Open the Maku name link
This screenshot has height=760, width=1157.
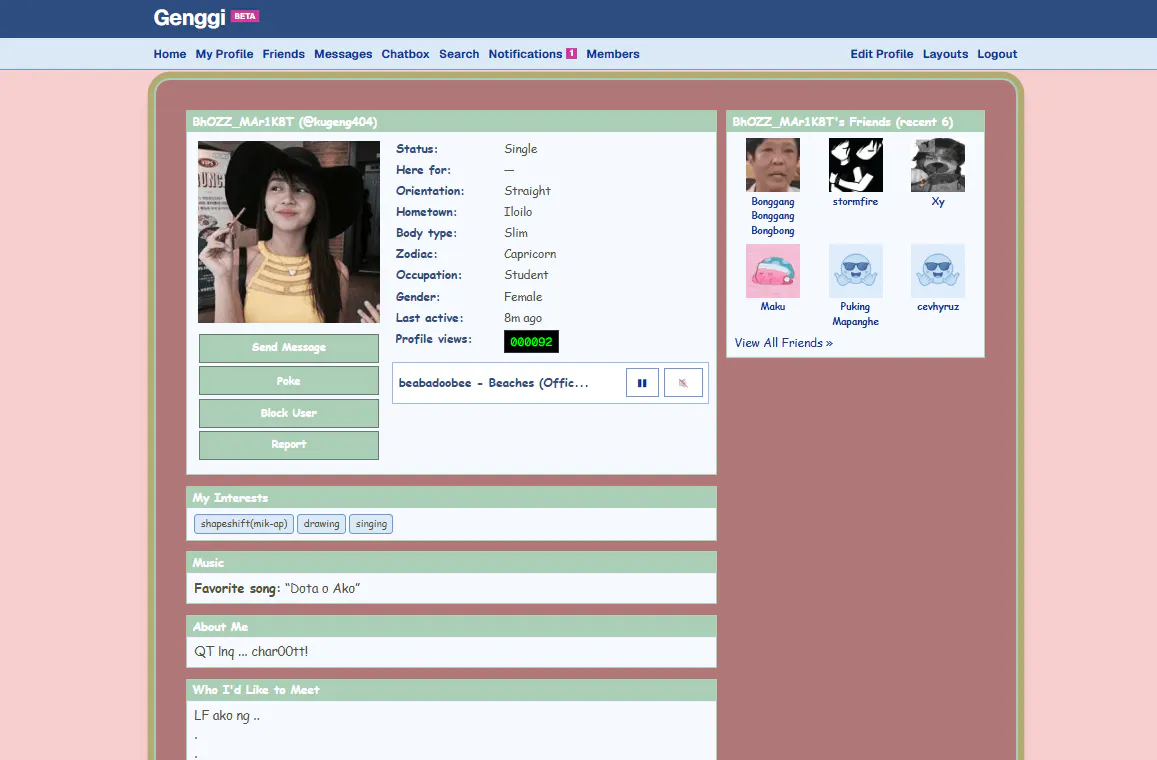coord(773,306)
